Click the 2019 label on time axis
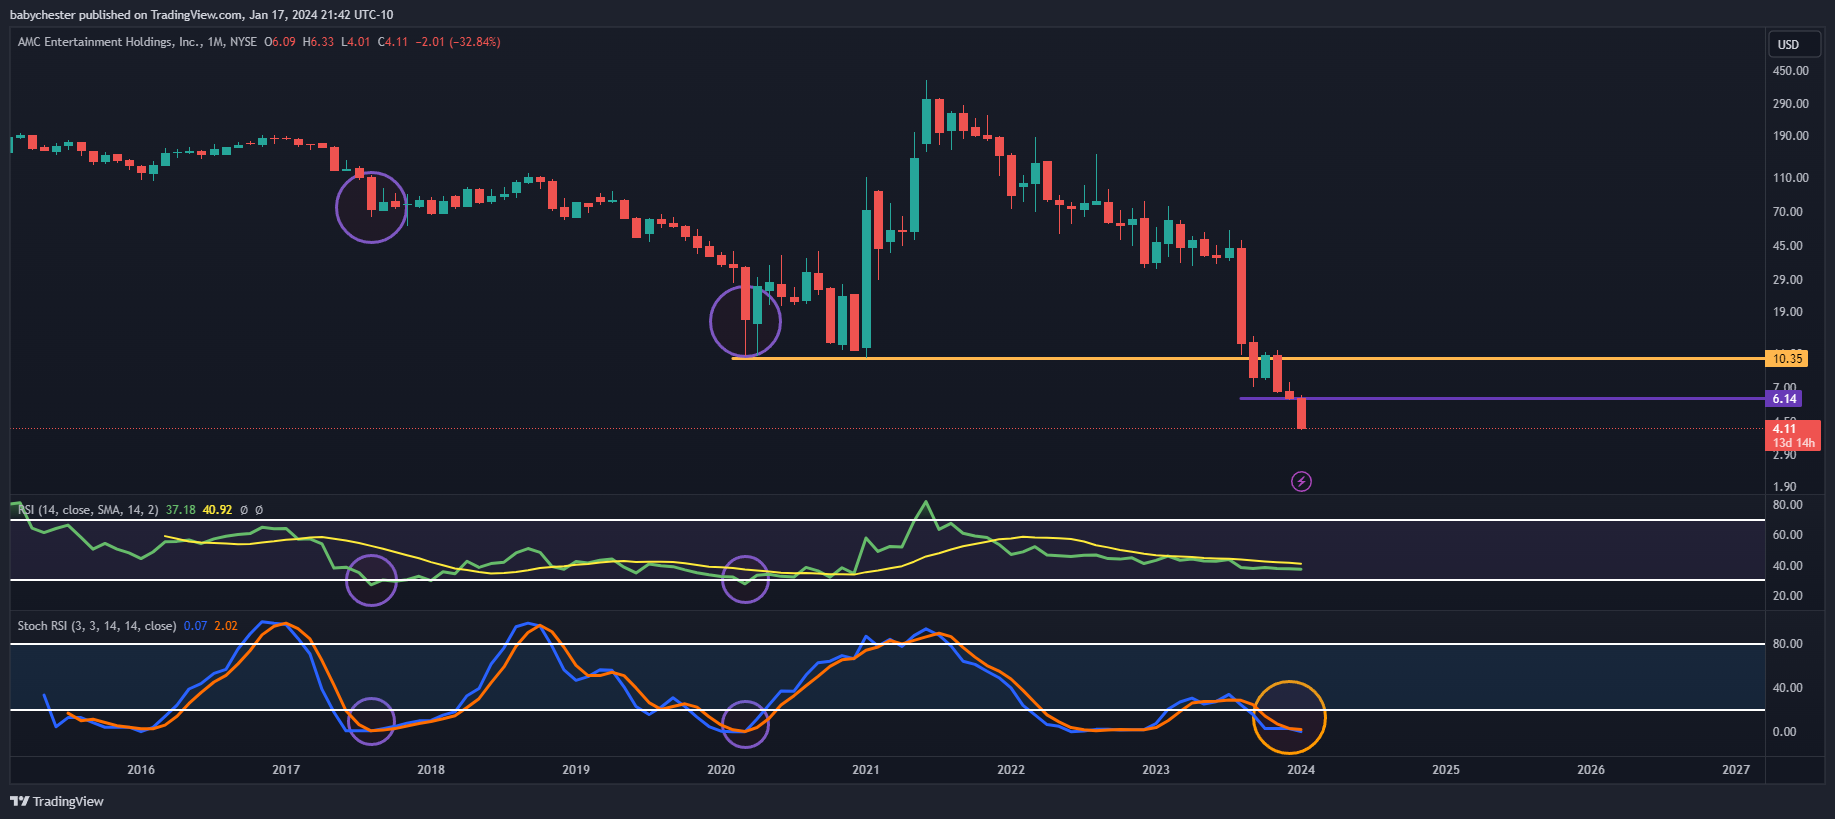 (576, 770)
